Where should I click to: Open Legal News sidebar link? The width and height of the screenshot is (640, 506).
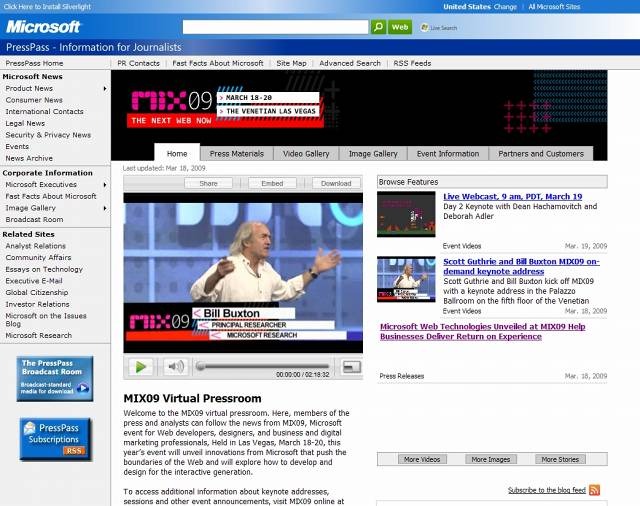point(25,123)
